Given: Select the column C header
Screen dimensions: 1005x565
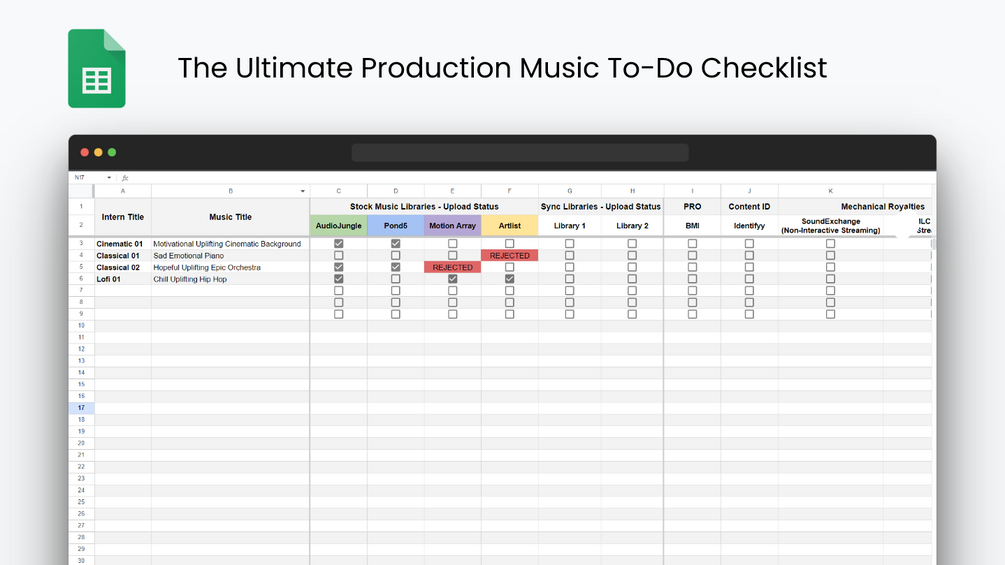Looking at the screenshot, I should click(339, 191).
